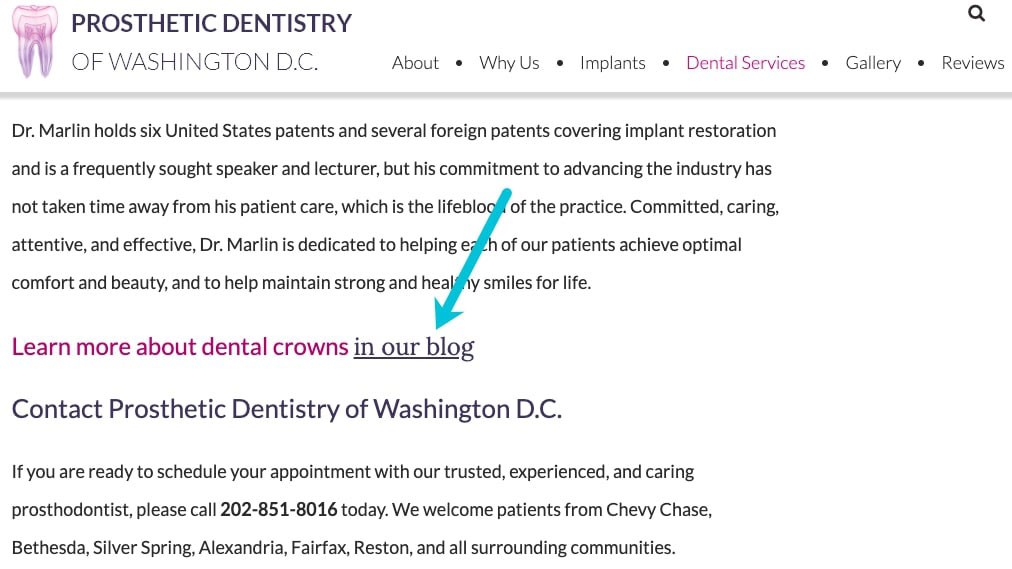Select the highlighted Dental Services menu

point(745,63)
